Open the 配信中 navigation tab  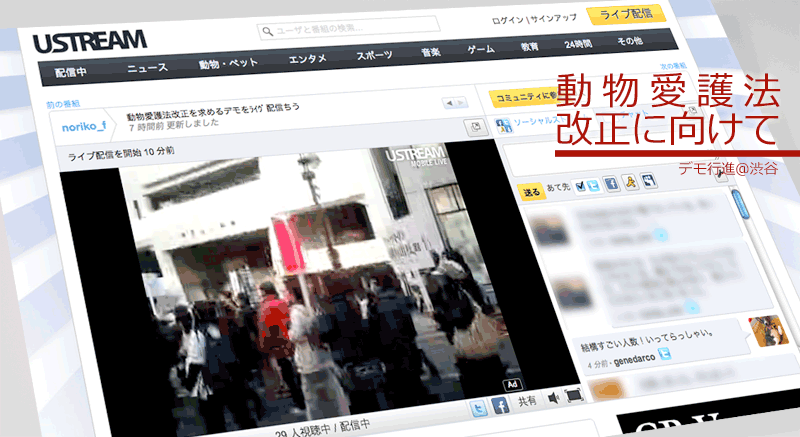click(70, 72)
